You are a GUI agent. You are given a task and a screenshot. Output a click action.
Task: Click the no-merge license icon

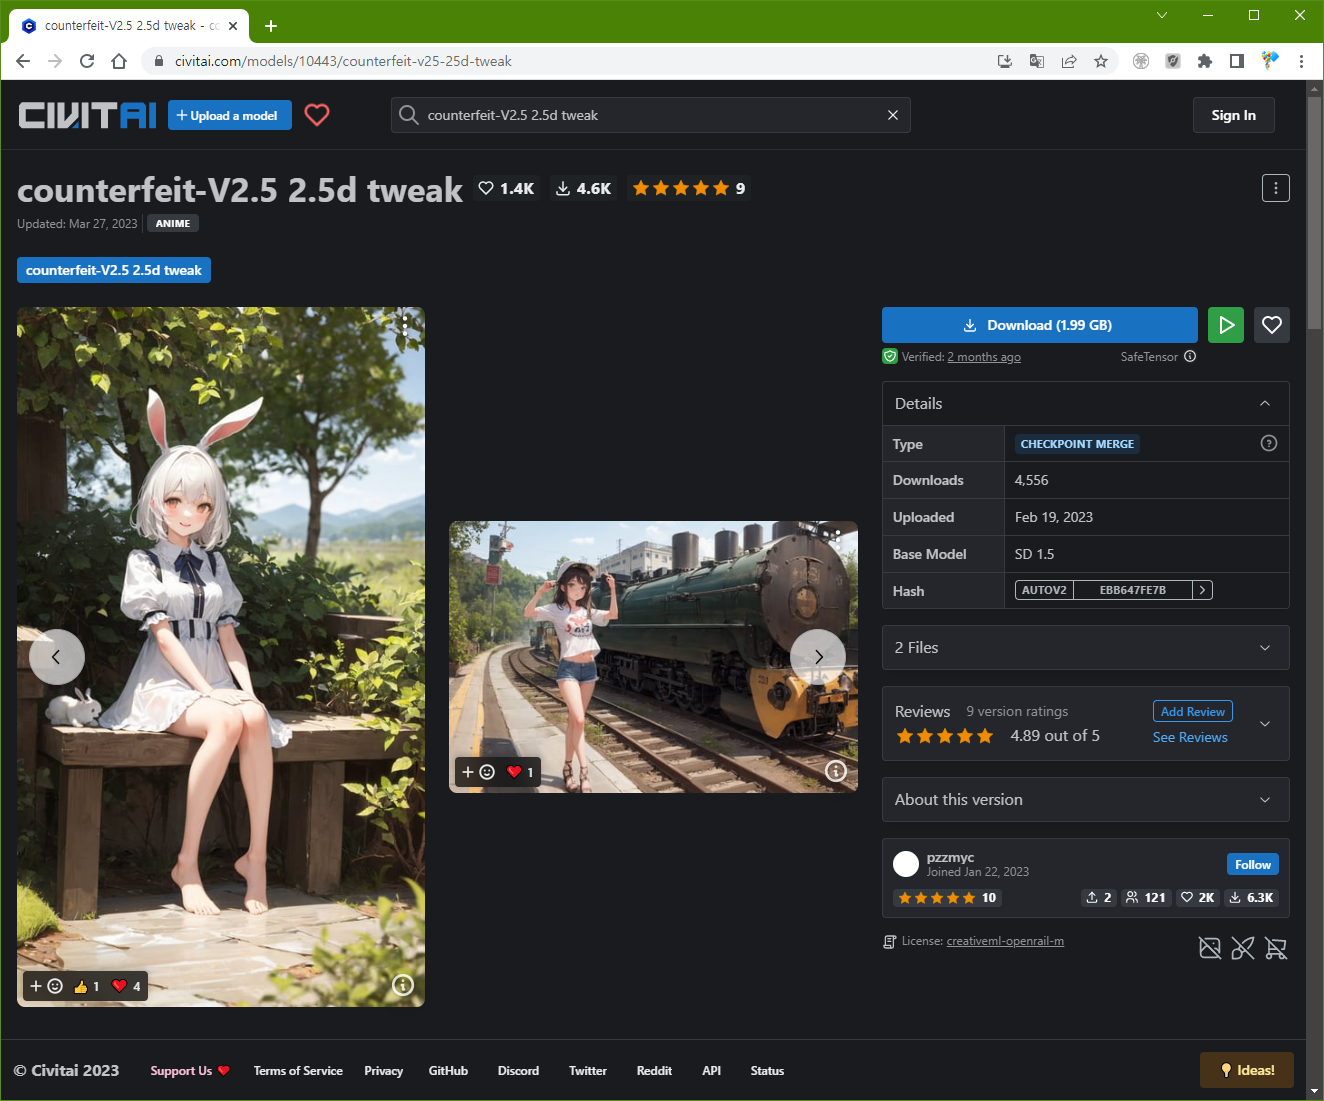pyautogui.click(x=1243, y=948)
